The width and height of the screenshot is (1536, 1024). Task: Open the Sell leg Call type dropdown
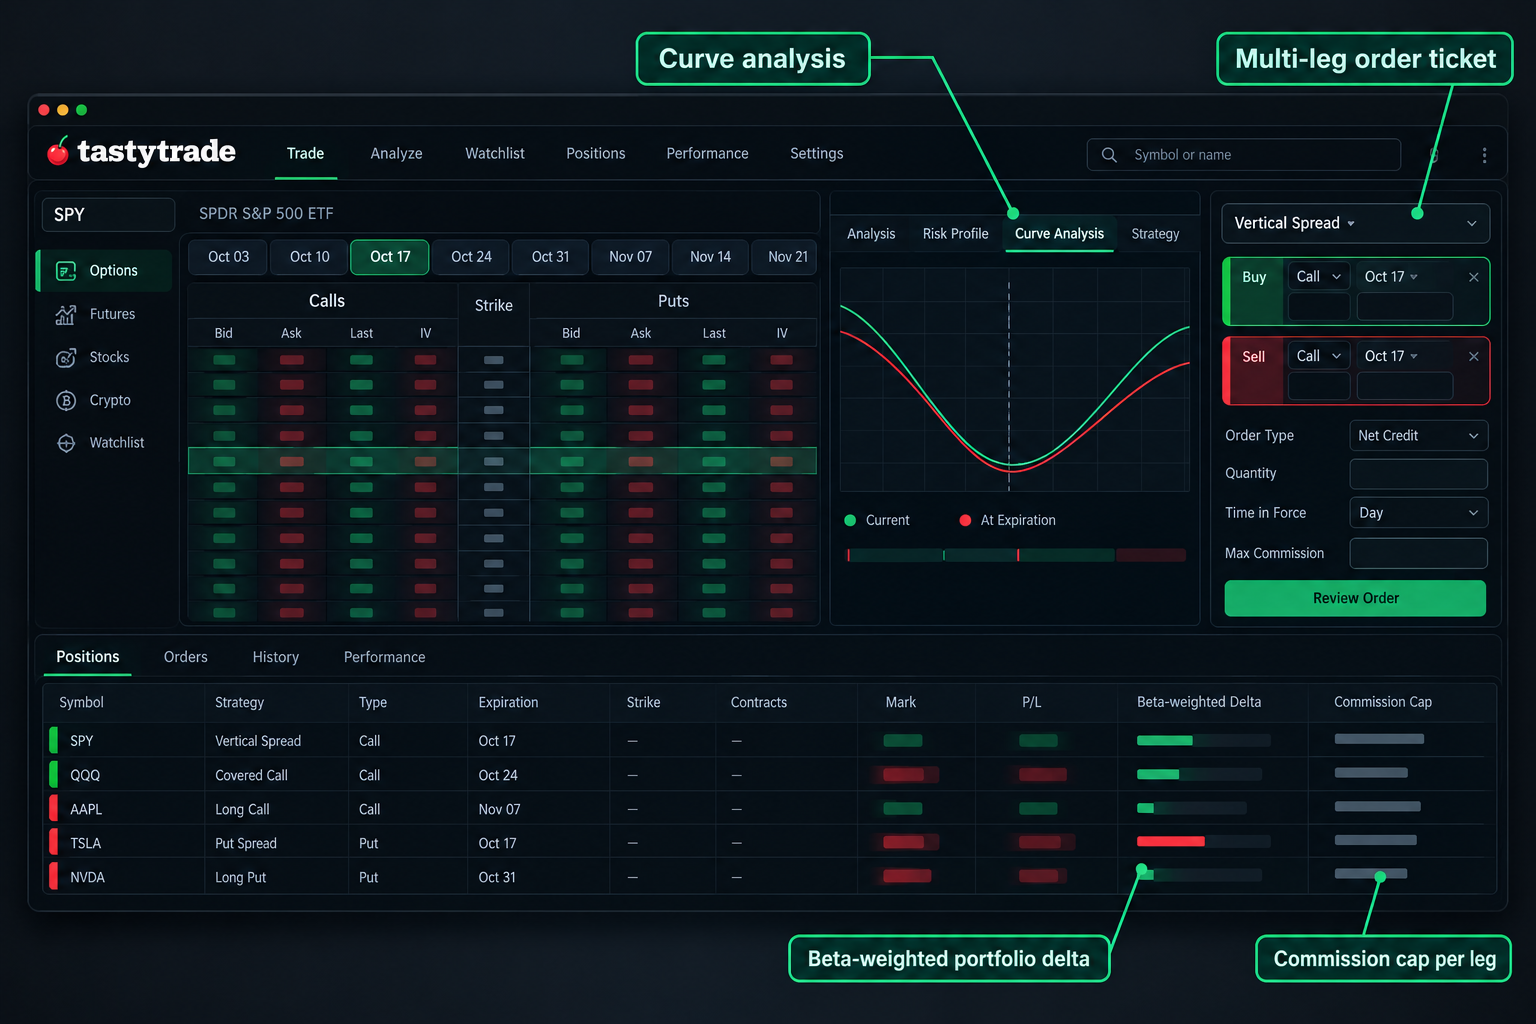1319,356
